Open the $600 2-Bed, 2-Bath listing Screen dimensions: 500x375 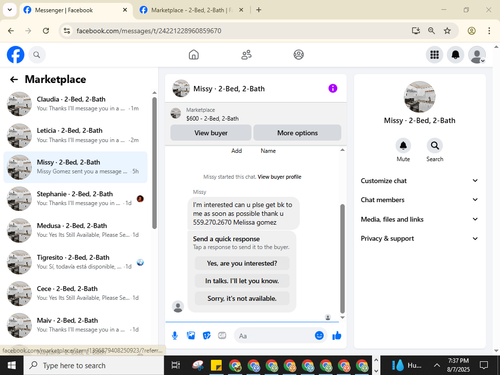point(212,118)
